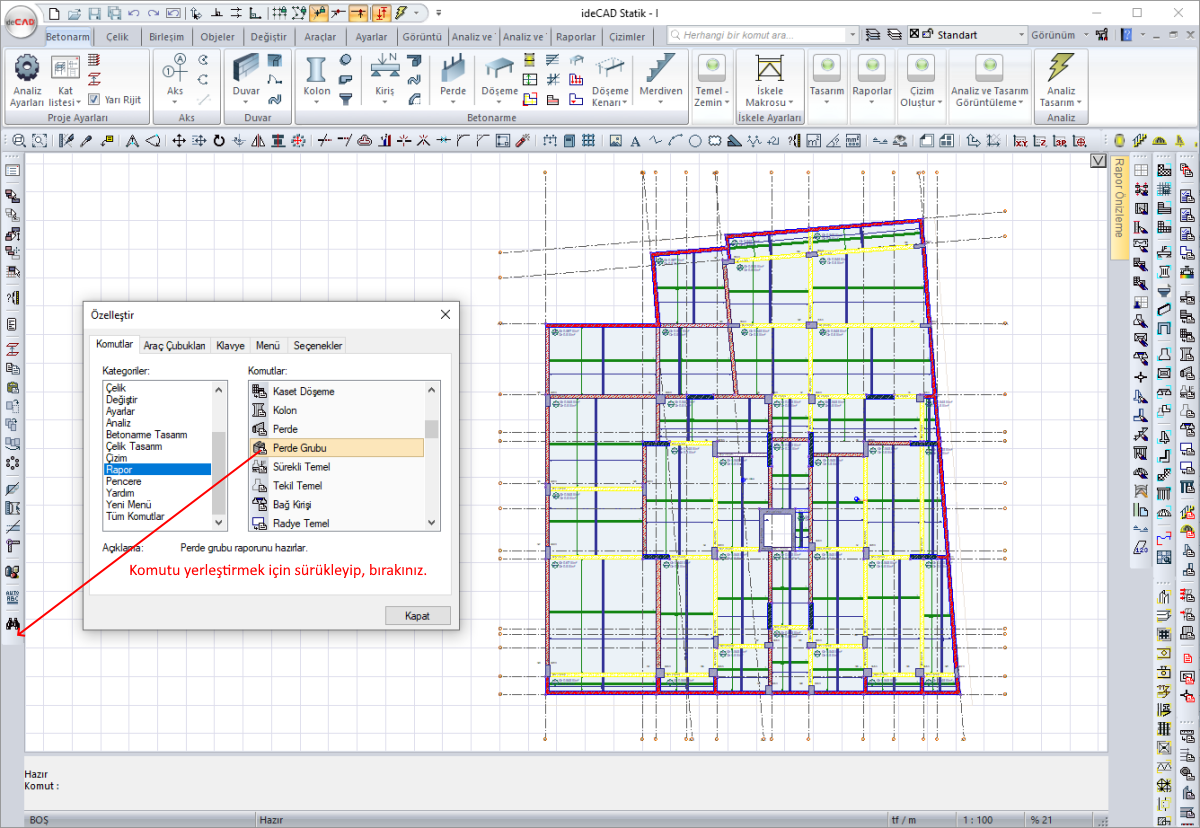This screenshot has height=828, width=1200.
Task: Open Analiz Ayarları gear icon
Action: coord(27,69)
